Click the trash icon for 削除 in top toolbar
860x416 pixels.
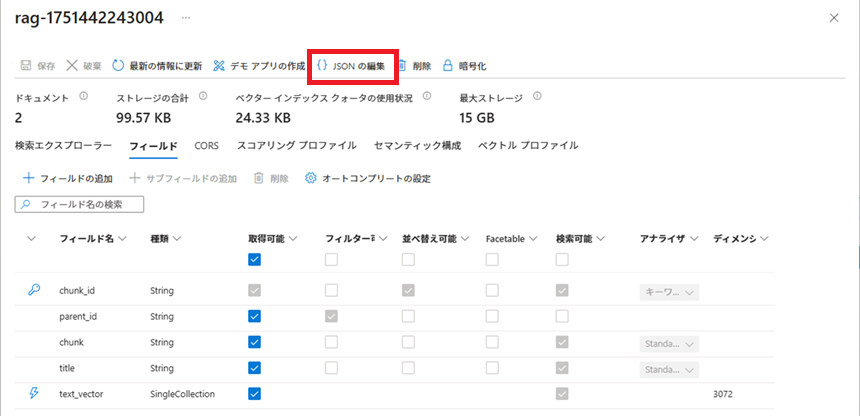point(402,66)
